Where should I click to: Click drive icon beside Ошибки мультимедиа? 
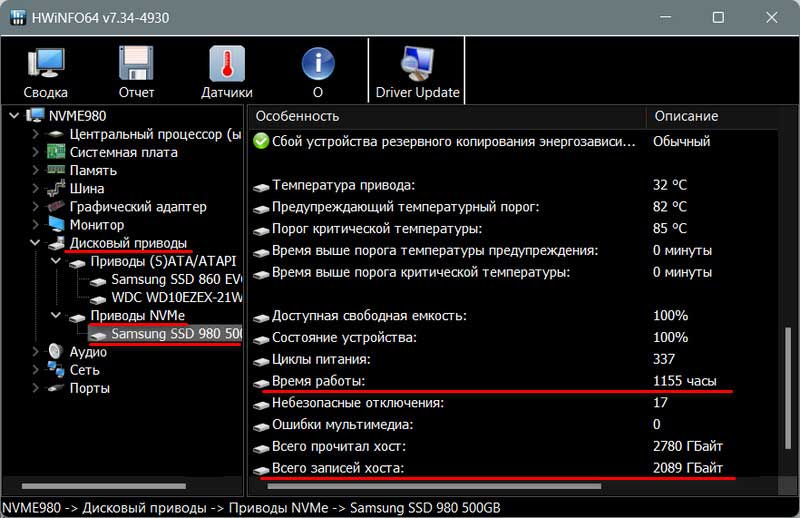(261, 427)
